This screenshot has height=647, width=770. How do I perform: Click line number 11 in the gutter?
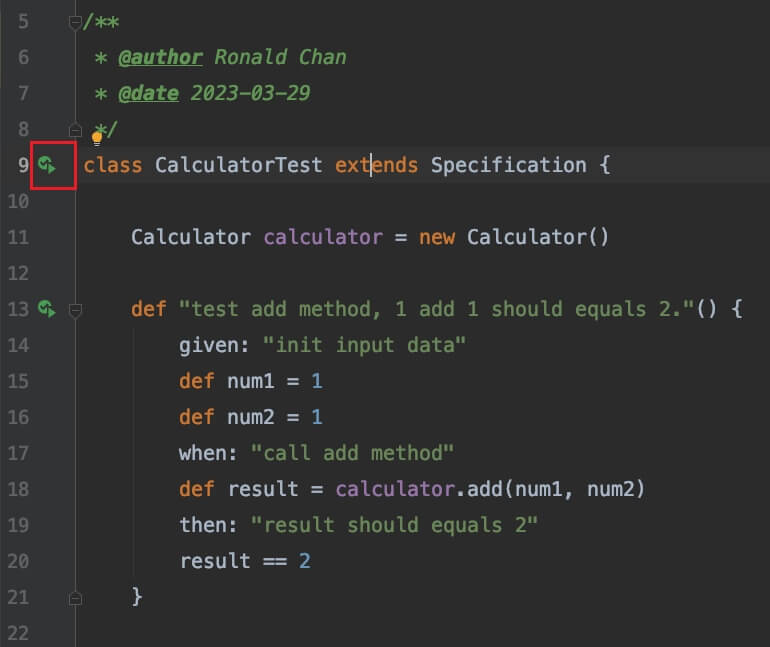[x=18, y=237]
